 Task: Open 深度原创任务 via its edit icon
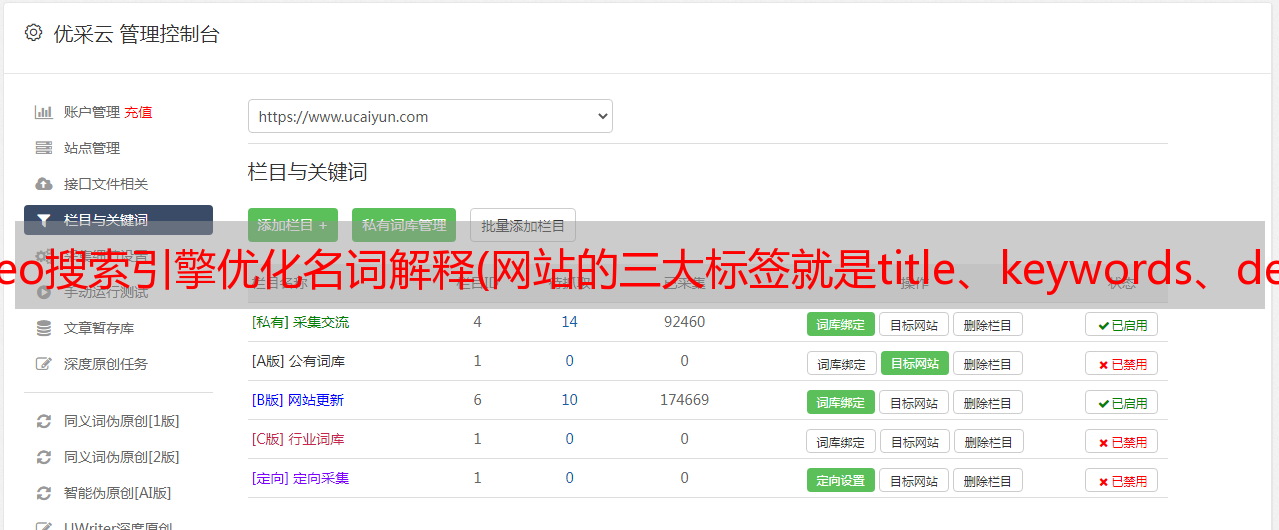44,364
